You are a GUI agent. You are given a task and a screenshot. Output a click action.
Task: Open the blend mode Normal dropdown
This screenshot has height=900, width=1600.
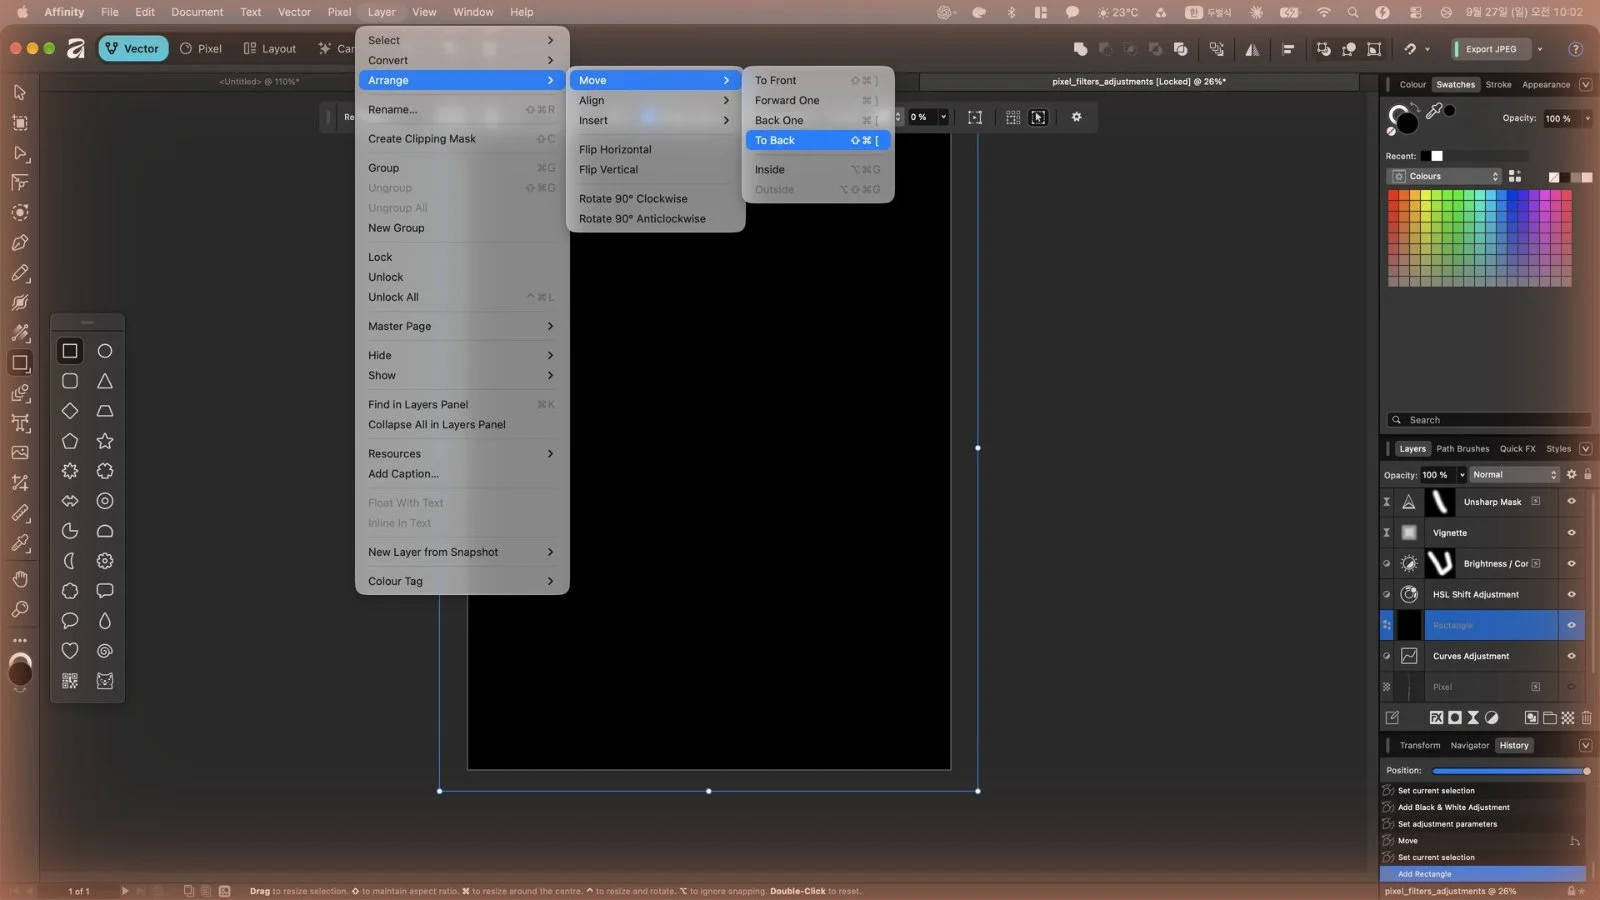pyautogui.click(x=1514, y=475)
